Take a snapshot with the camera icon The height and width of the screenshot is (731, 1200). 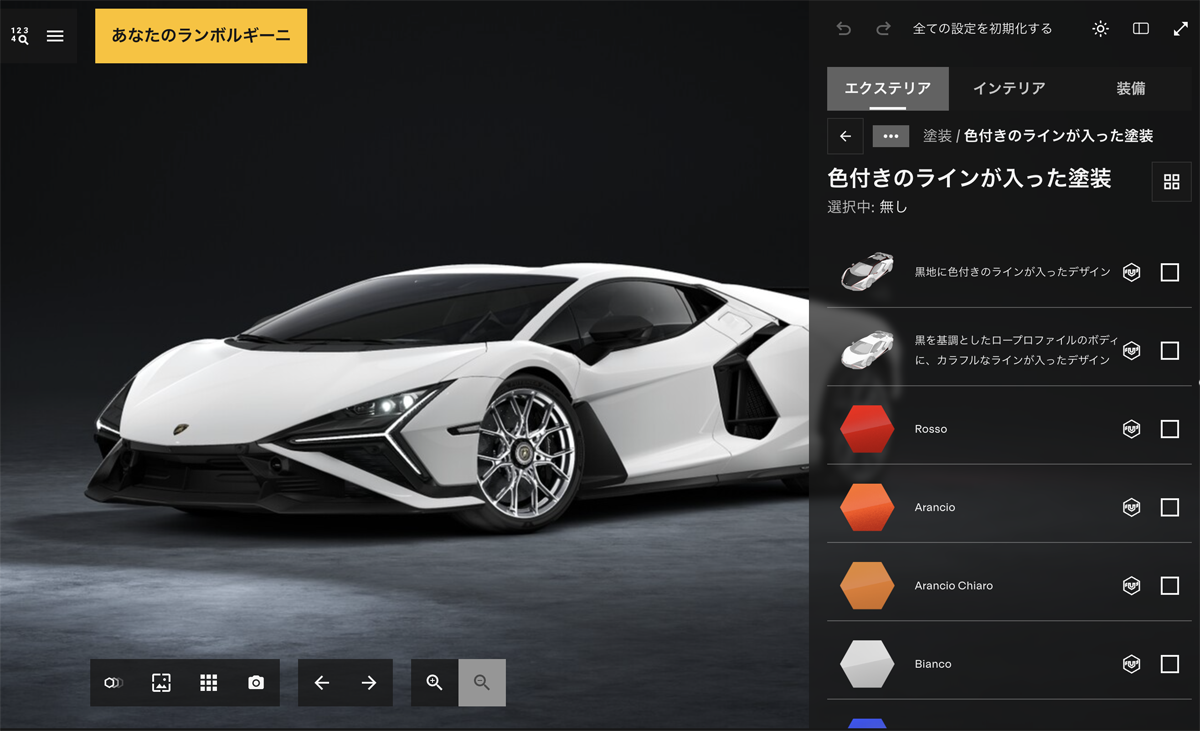pos(256,683)
